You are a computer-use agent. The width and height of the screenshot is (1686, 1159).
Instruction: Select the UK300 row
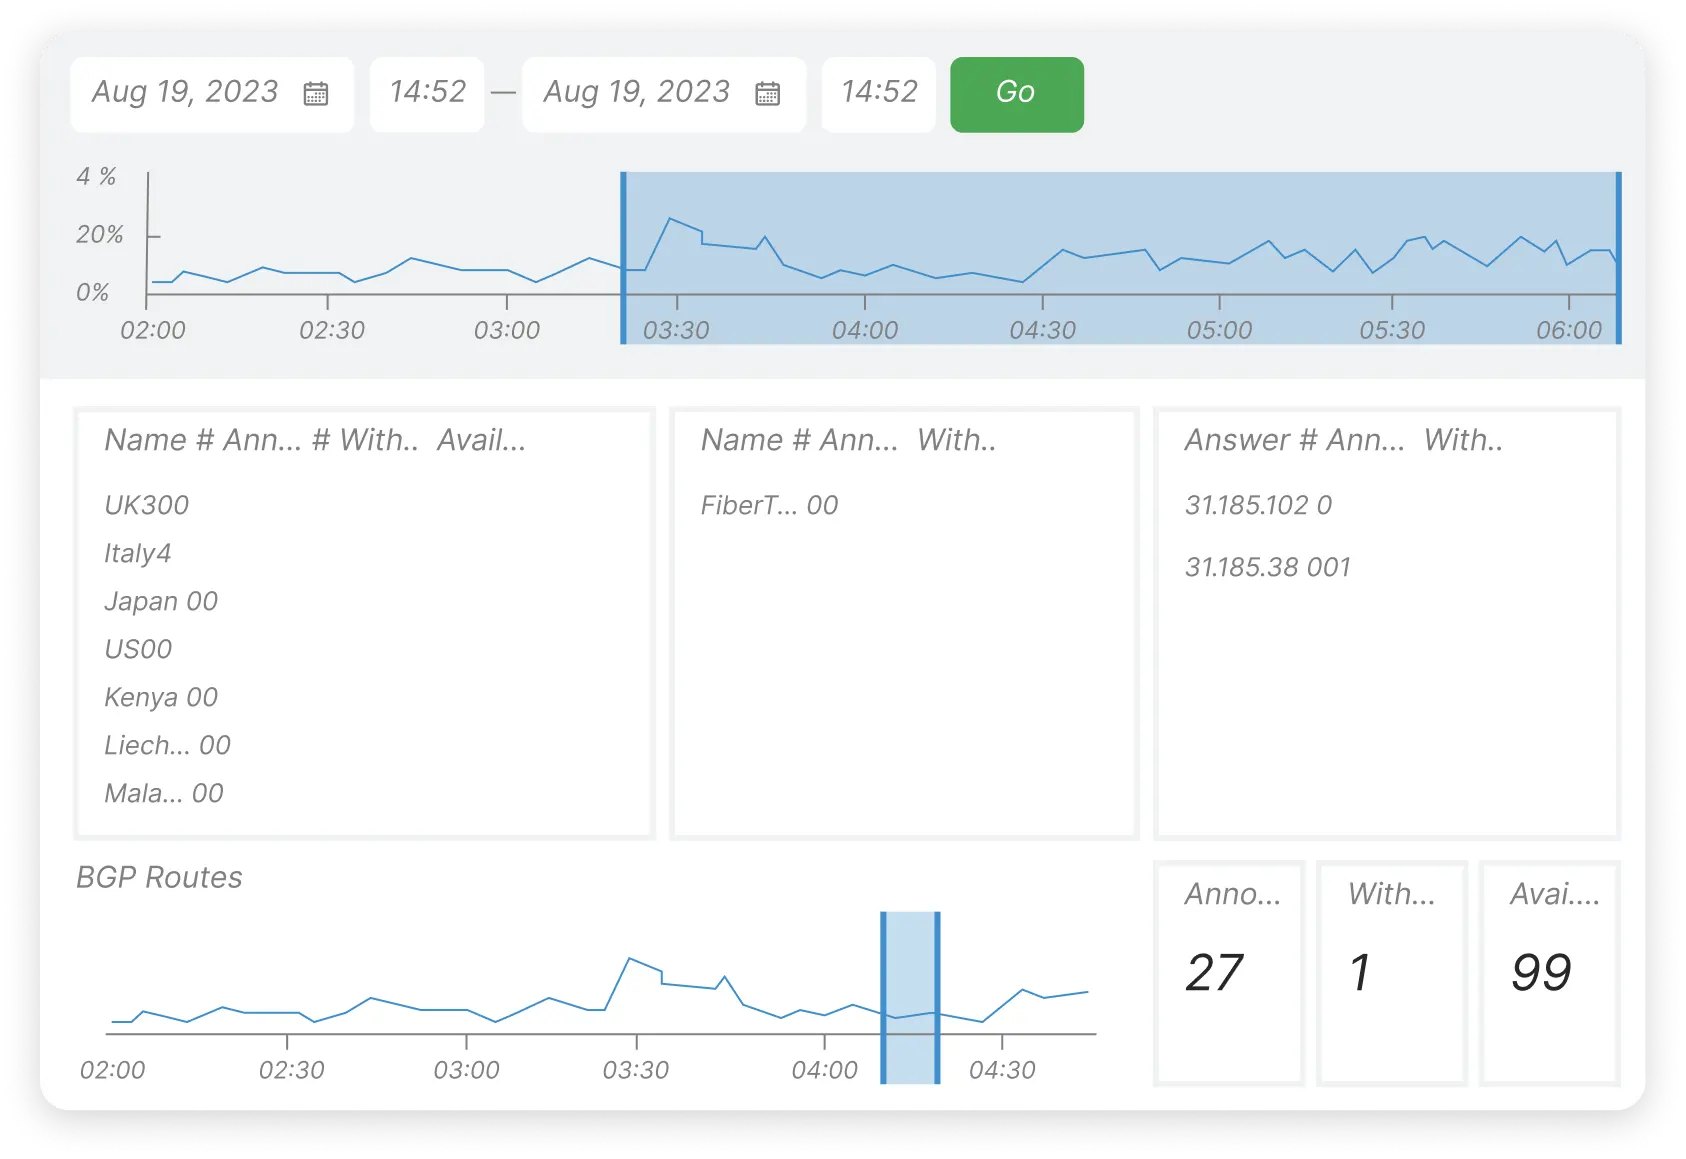coord(145,505)
